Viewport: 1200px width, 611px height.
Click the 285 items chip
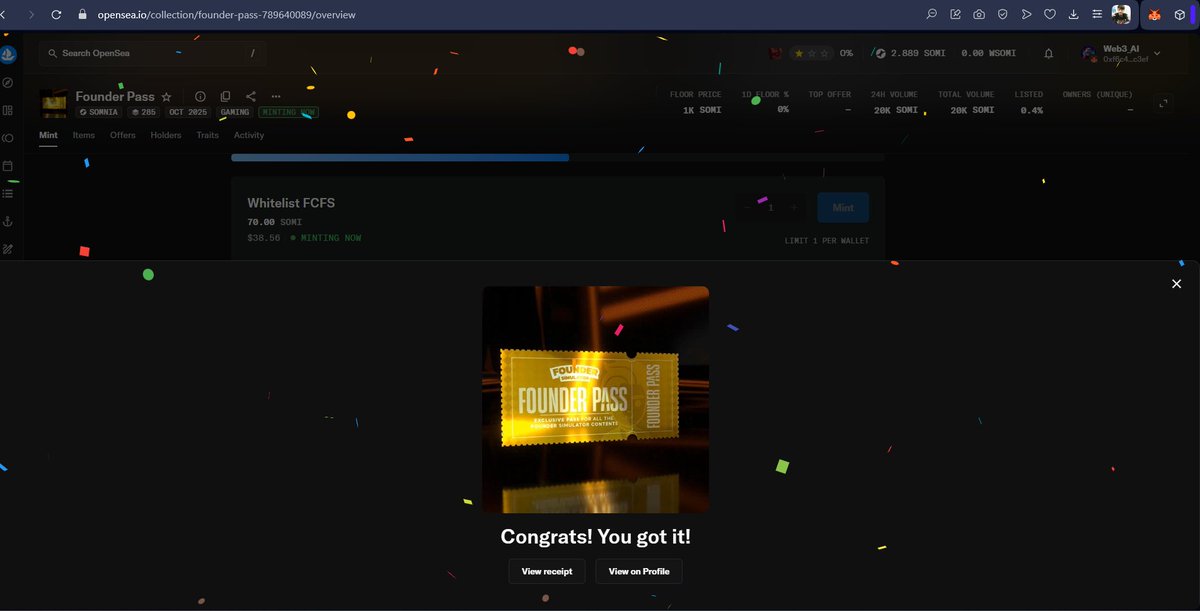[144, 112]
